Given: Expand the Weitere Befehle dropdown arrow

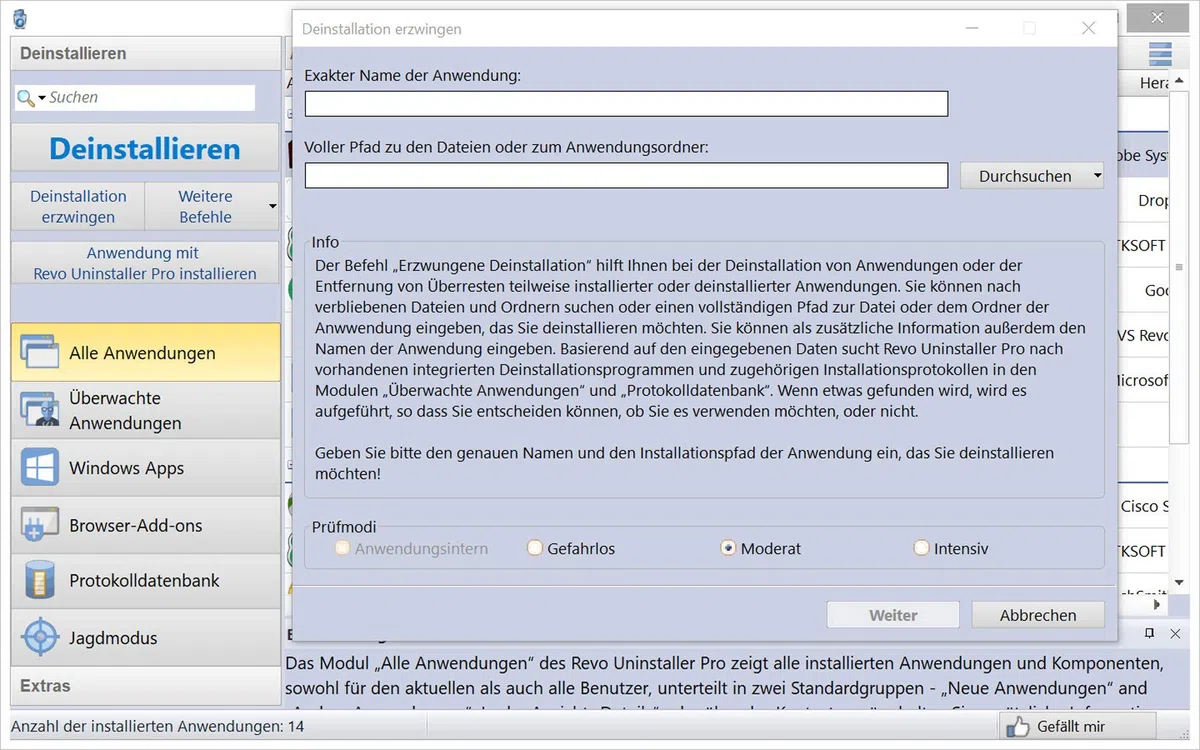Looking at the screenshot, I should (272, 207).
